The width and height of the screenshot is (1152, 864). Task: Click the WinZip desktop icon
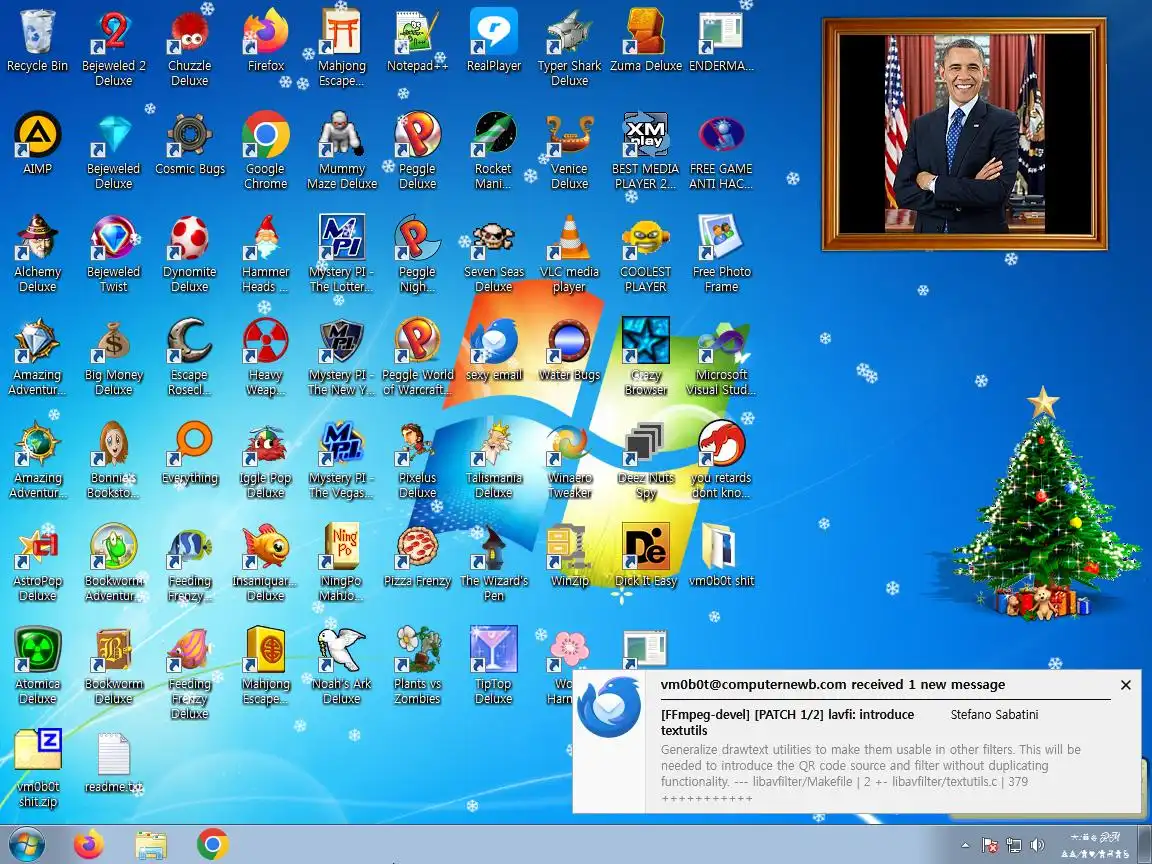(569, 555)
